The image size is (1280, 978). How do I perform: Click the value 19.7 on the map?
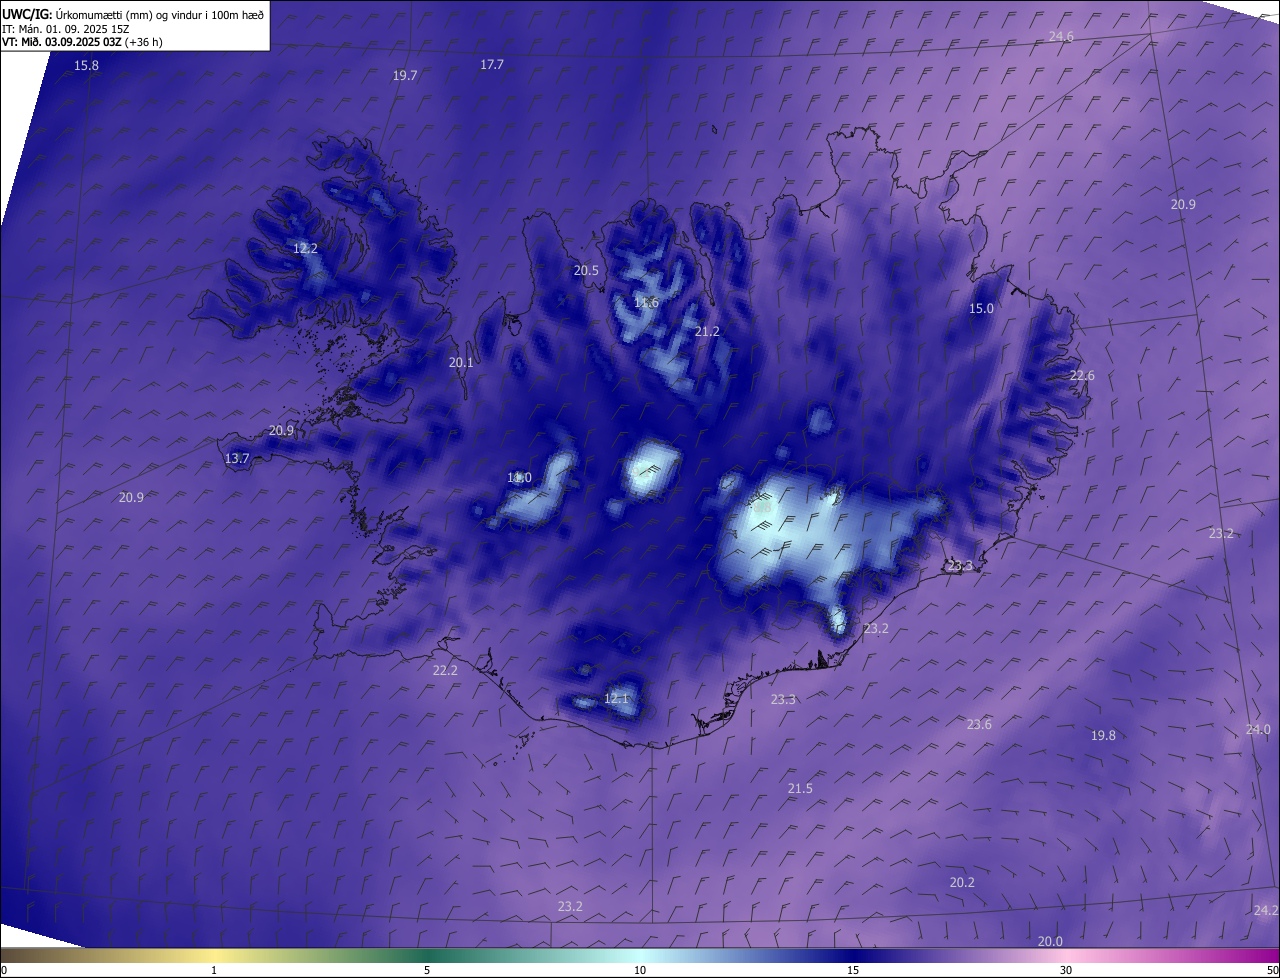click(x=405, y=76)
